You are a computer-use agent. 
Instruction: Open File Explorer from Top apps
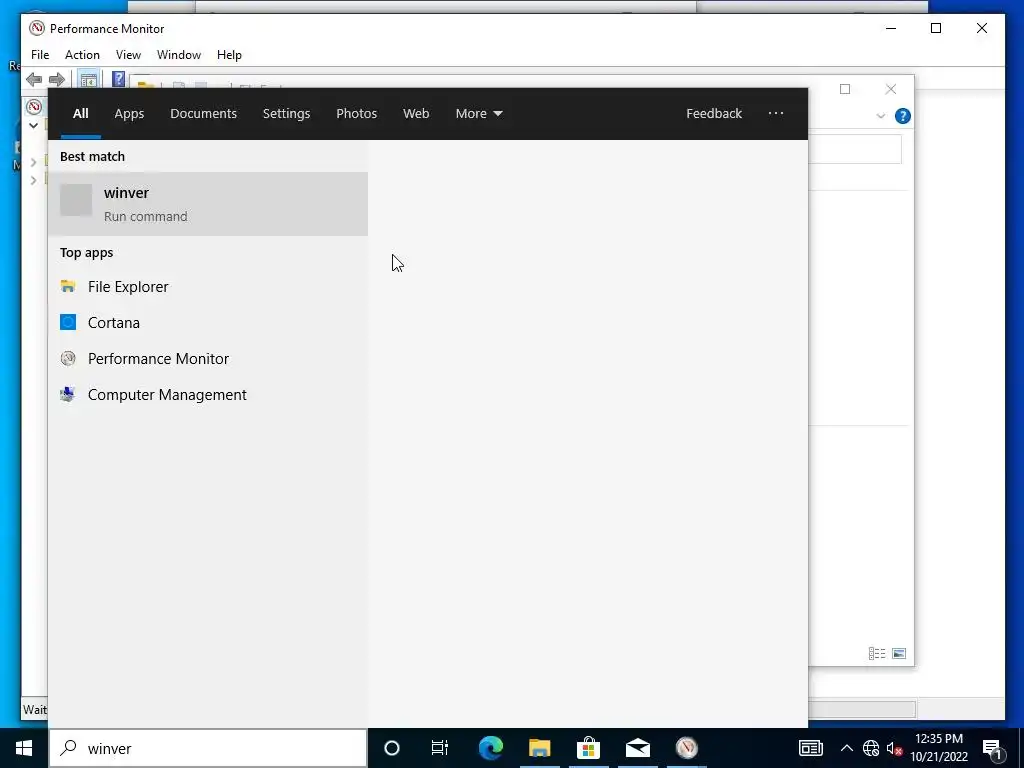(x=208, y=287)
